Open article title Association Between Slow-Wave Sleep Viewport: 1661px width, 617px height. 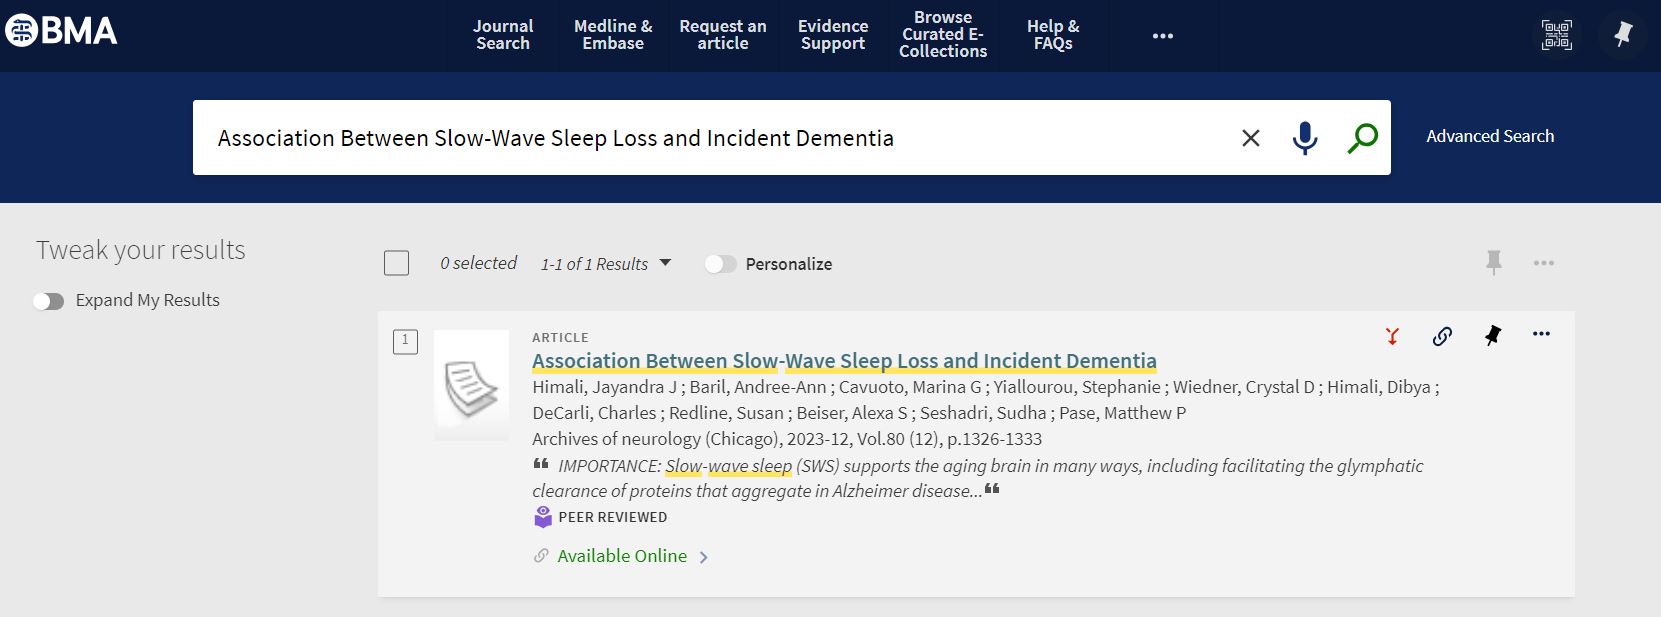[844, 361]
